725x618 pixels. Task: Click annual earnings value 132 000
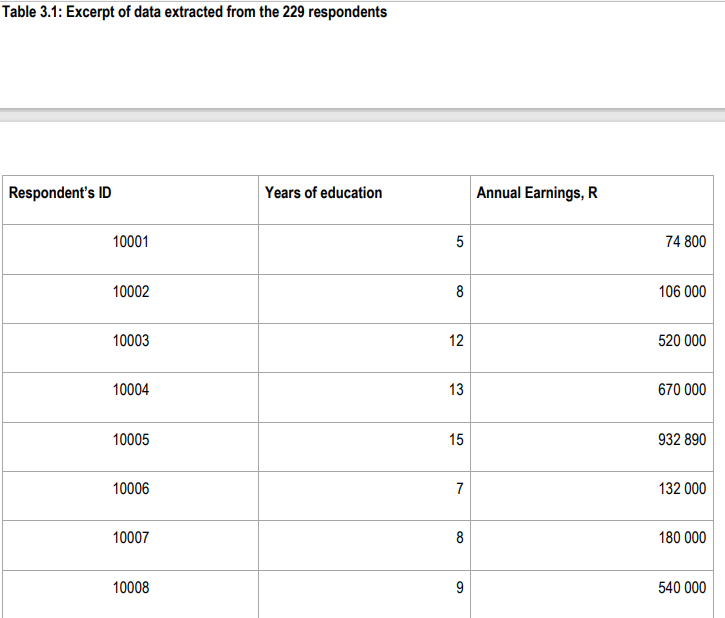coord(682,489)
